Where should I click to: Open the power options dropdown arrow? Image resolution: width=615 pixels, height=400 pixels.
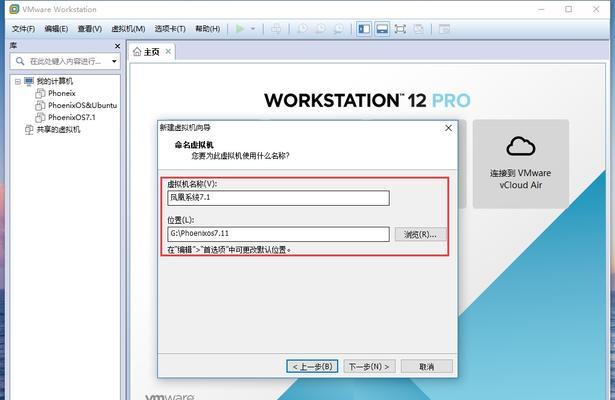(253, 29)
